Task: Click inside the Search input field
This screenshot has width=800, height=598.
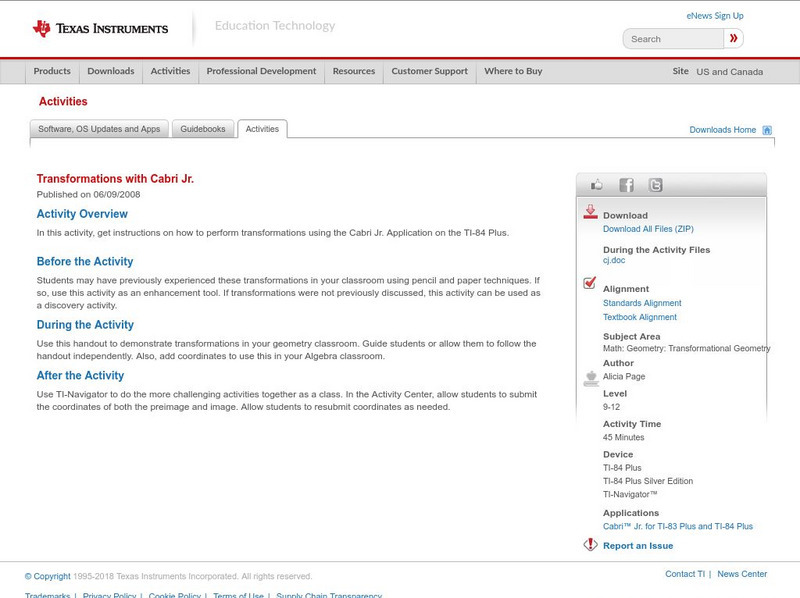Action: click(x=674, y=39)
